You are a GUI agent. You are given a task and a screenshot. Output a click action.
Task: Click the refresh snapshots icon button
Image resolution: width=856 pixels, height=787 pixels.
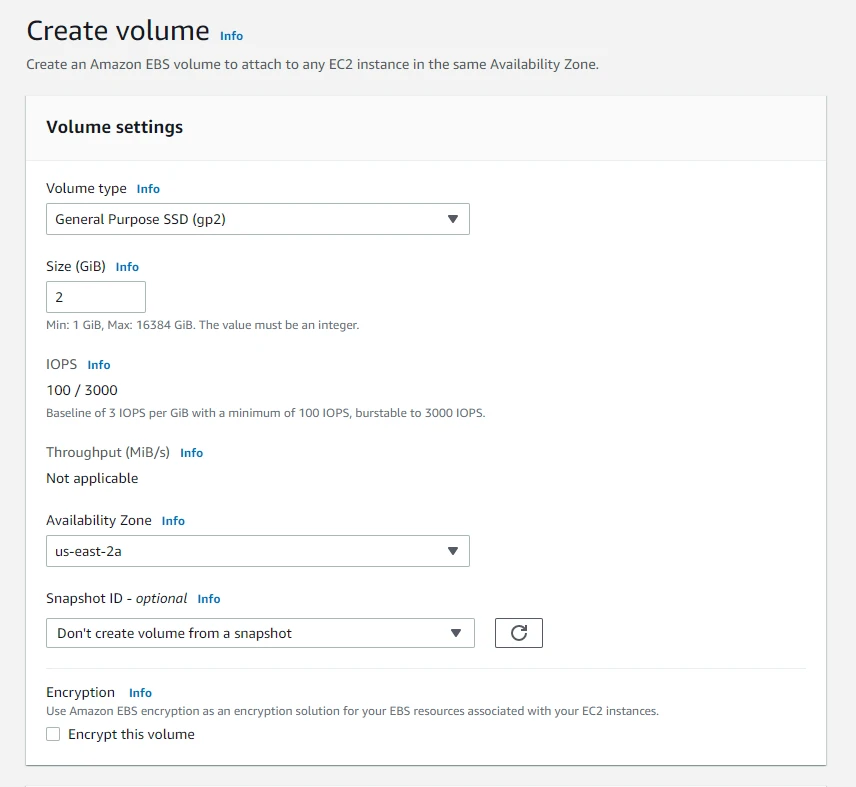click(518, 633)
